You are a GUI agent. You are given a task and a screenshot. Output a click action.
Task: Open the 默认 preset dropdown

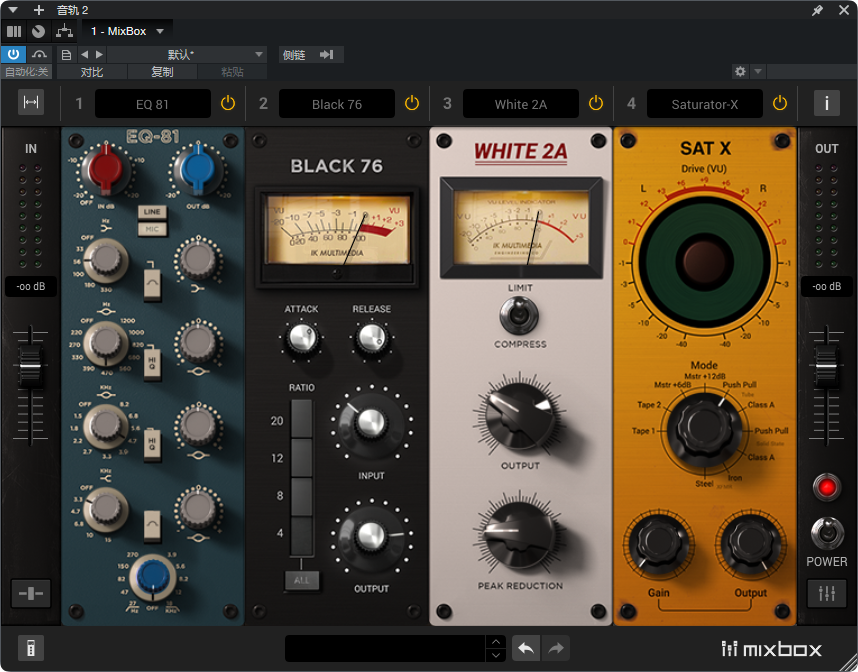pos(187,54)
